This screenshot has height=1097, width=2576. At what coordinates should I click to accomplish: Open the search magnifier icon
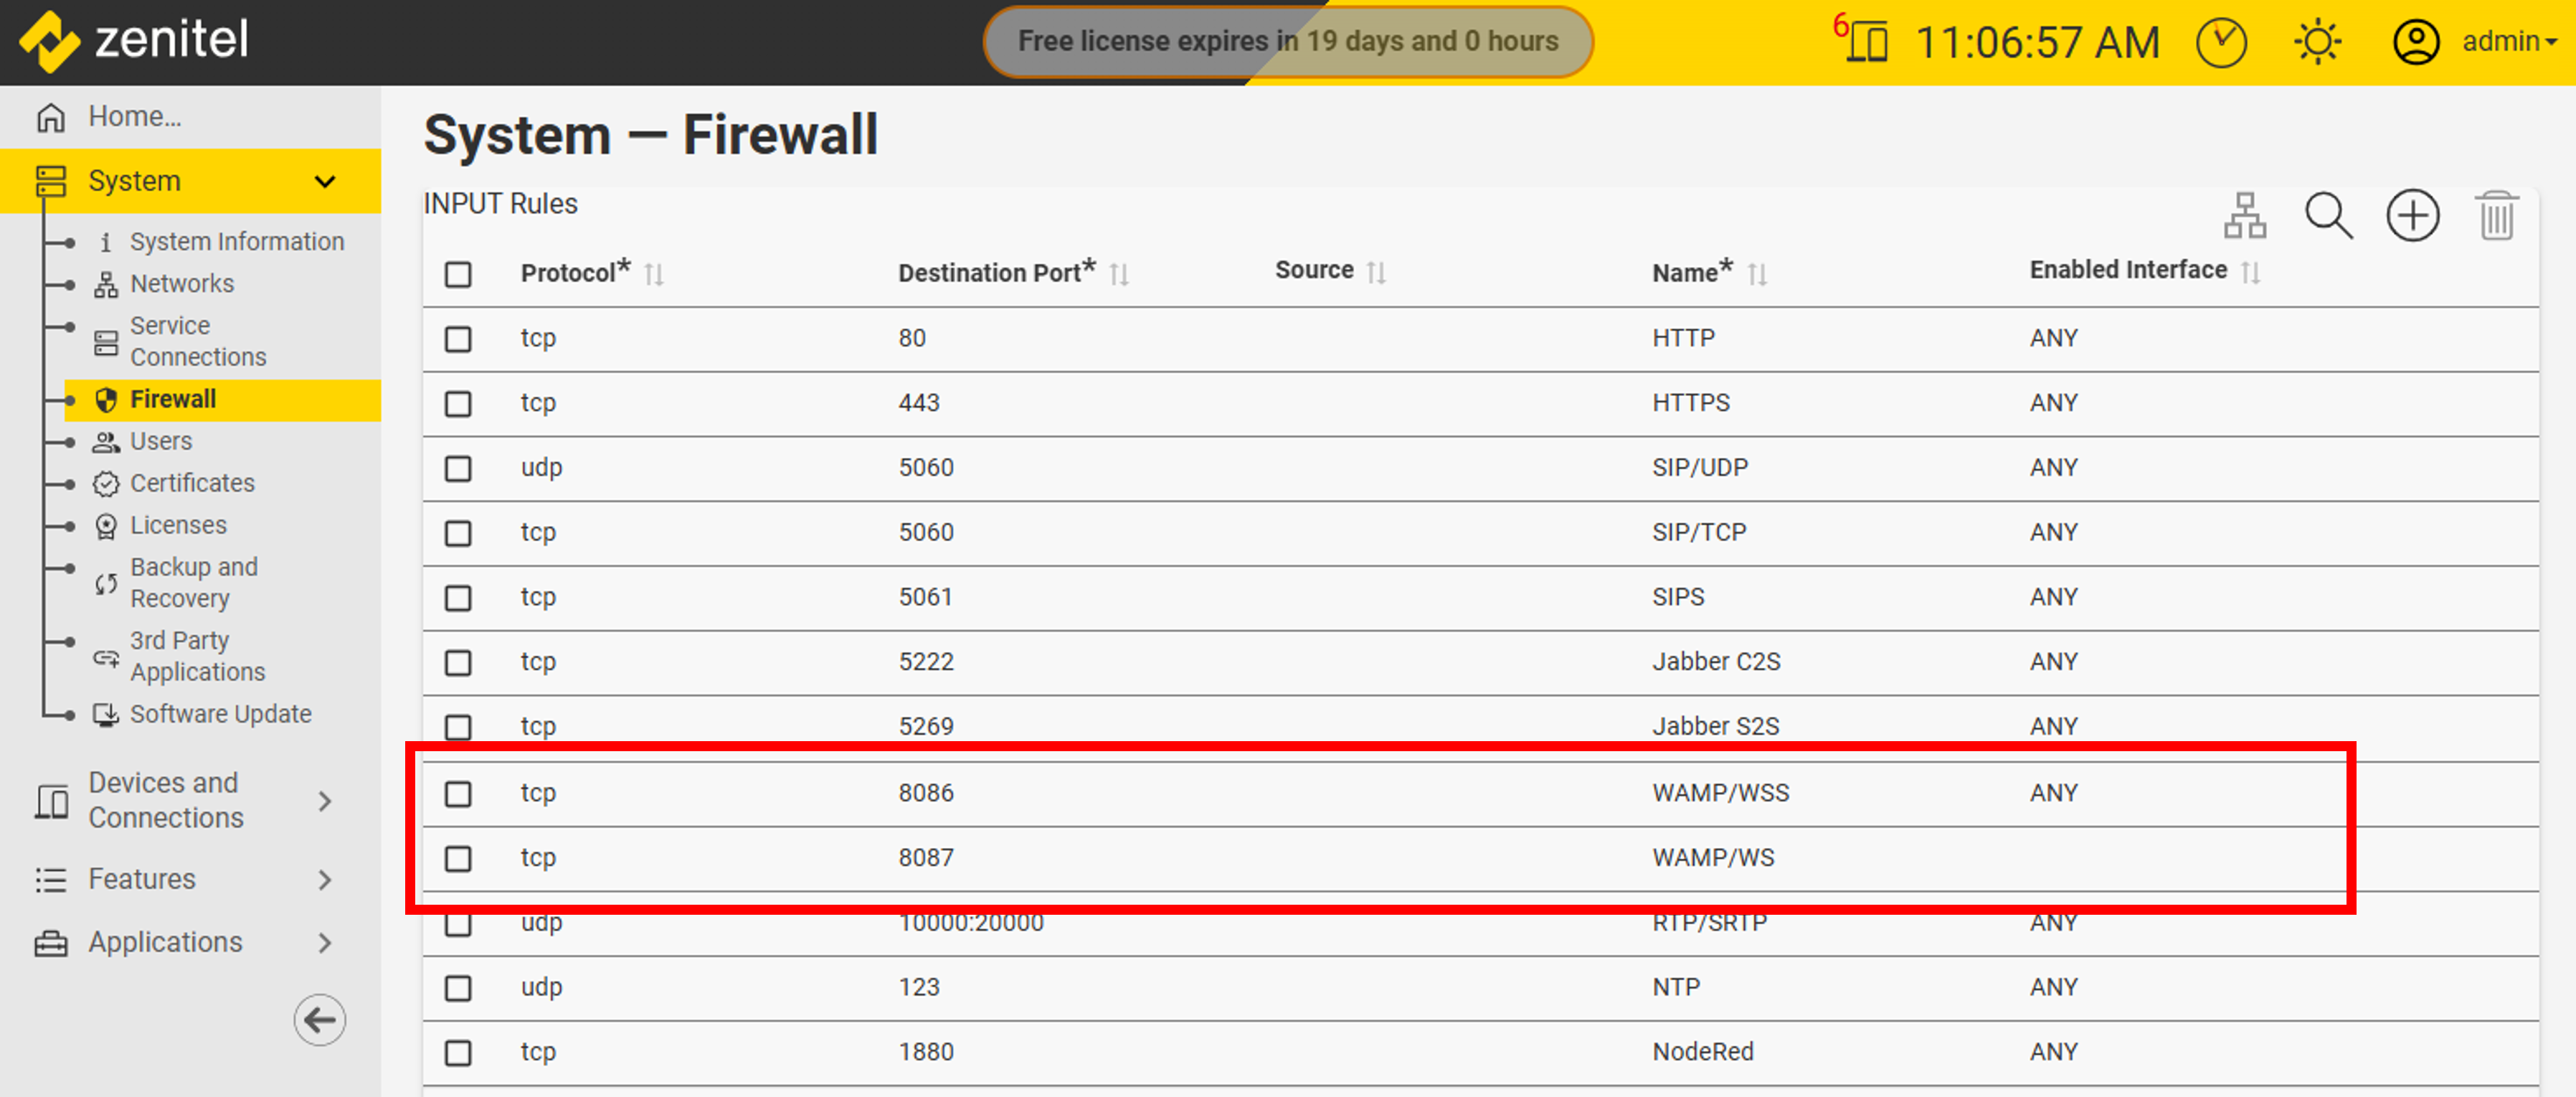point(2328,215)
